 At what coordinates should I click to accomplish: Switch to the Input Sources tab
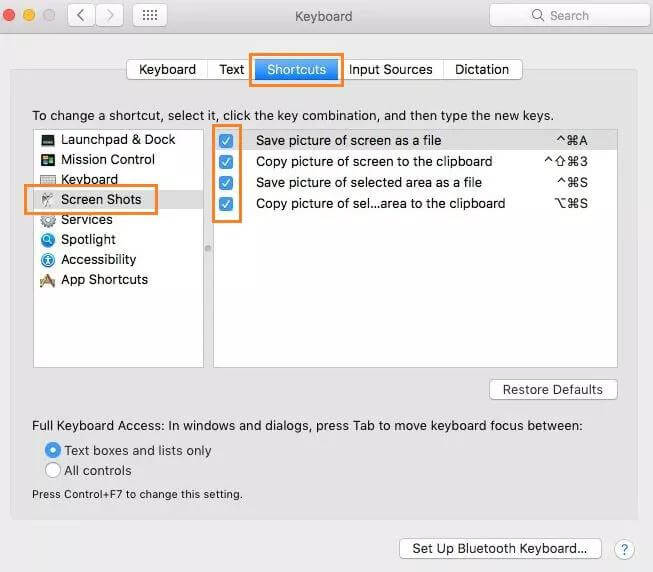(x=390, y=70)
